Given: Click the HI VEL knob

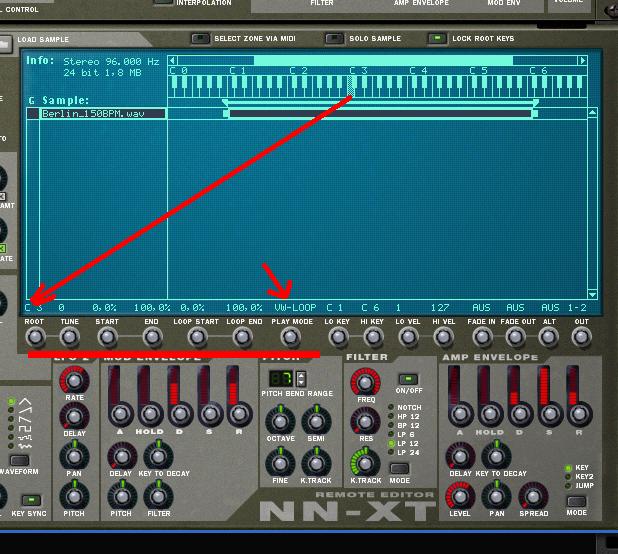Looking at the screenshot, I should tap(443, 337).
